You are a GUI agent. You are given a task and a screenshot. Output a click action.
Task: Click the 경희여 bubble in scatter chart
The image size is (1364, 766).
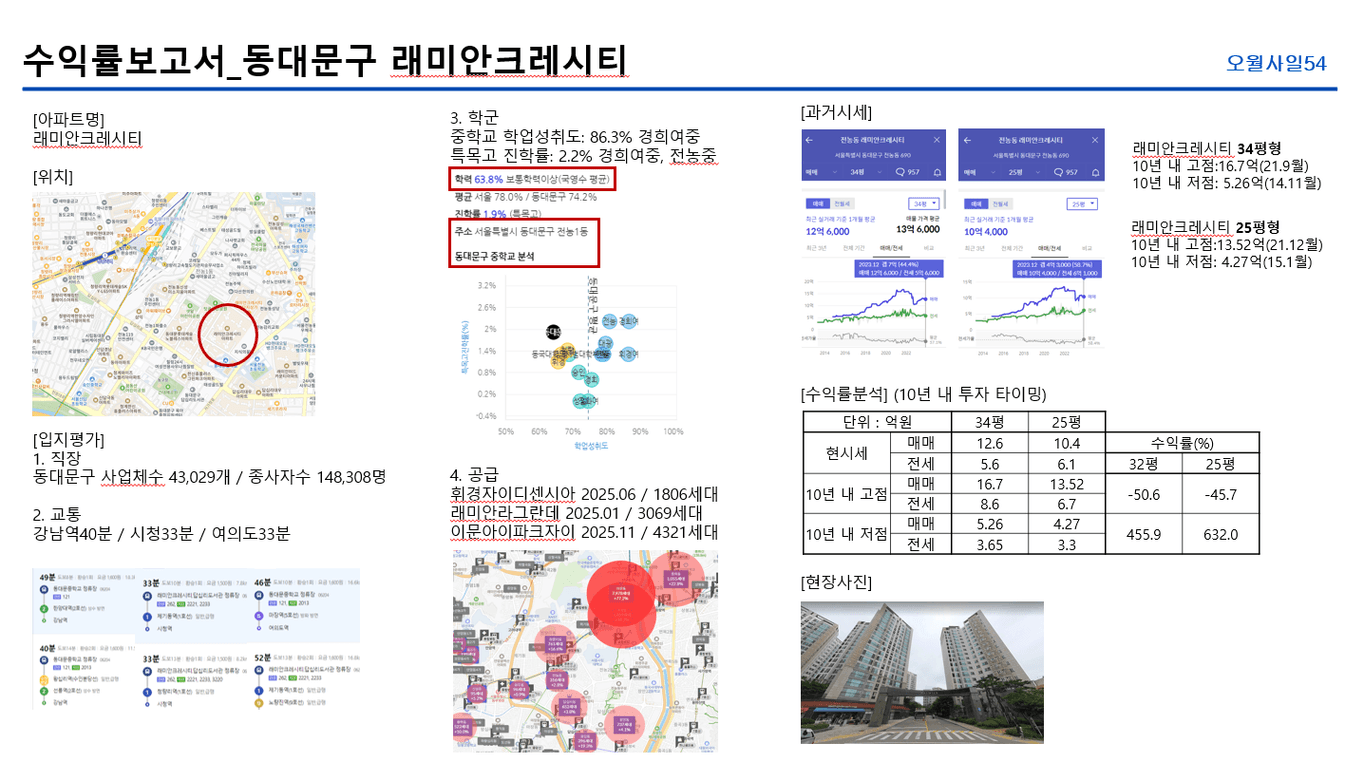point(628,321)
